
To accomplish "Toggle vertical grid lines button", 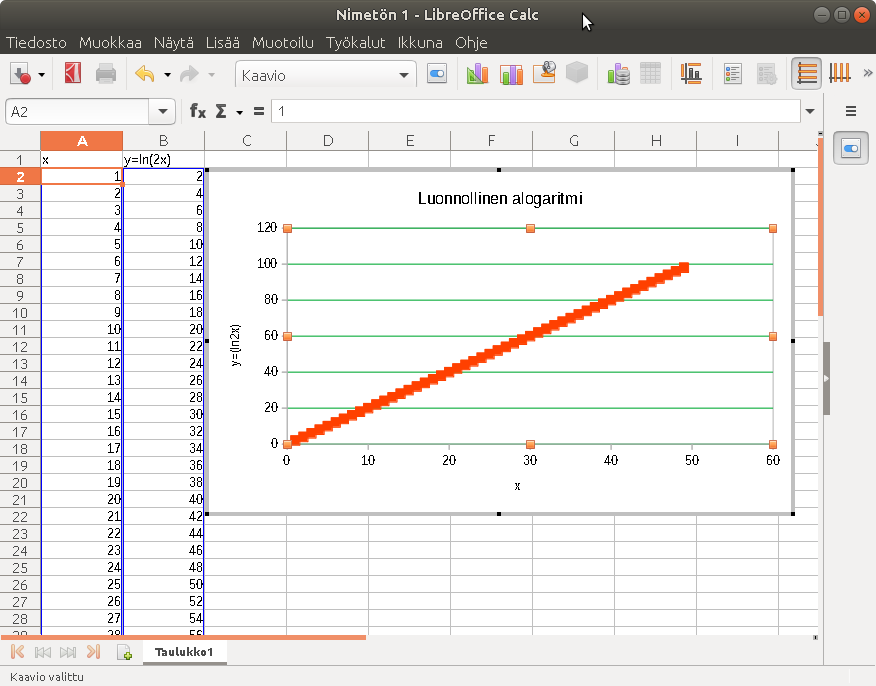I will 840,74.
